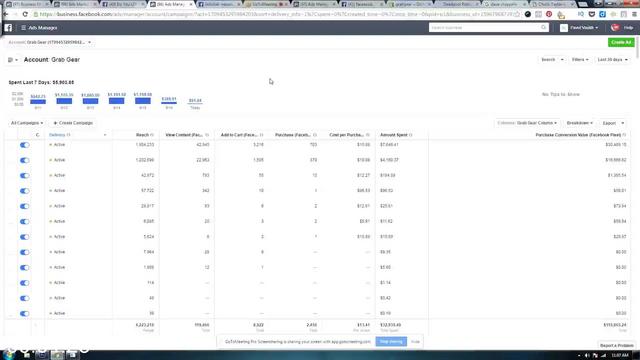This screenshot has height=360, width=640.
Task: Toggle the campaign spending $194.59
Action: [24, 176]
